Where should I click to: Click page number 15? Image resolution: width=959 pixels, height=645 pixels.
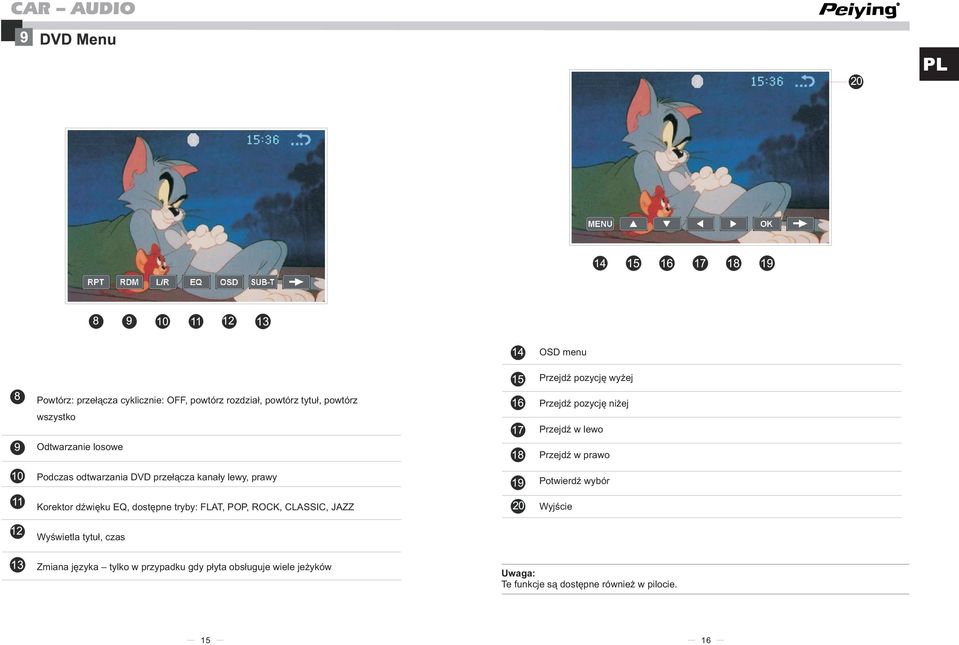[206, 640]
